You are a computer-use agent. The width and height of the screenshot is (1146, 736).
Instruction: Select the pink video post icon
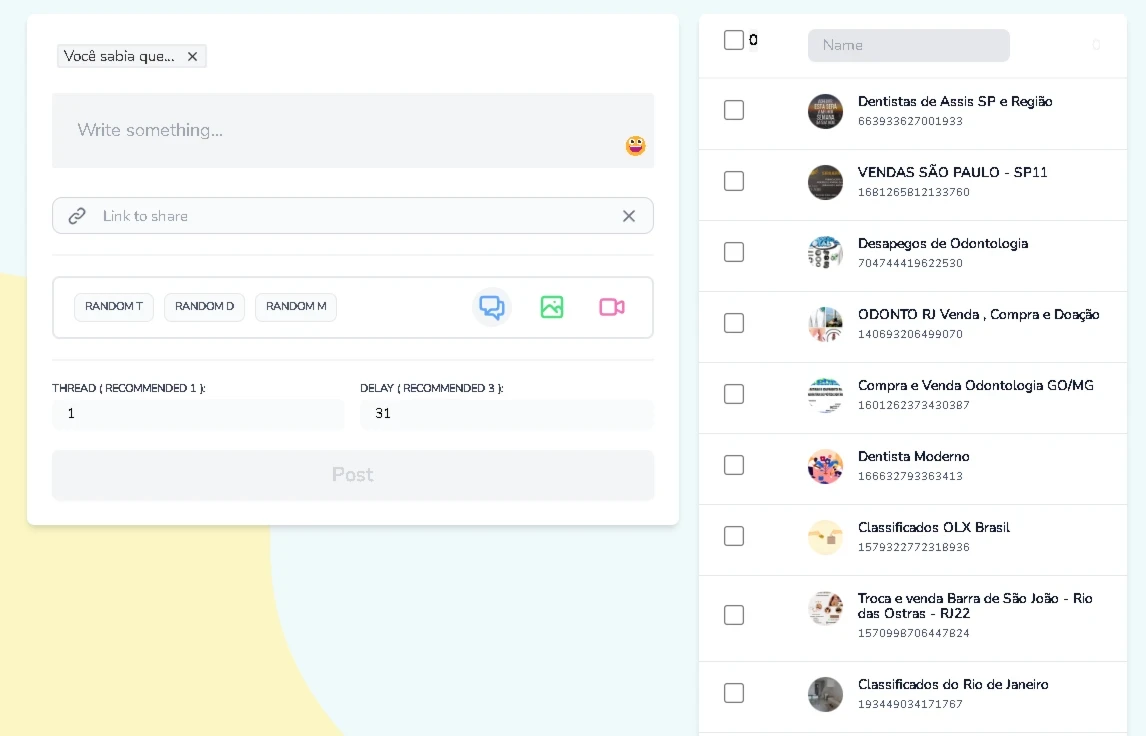(612, 307)
